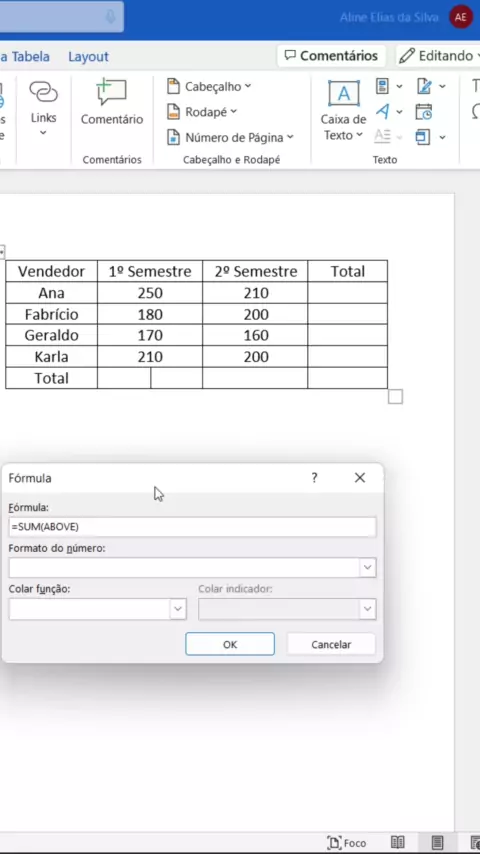480x854 pixels.
Task: Click the signature line icon
Action: pos(430,86)
